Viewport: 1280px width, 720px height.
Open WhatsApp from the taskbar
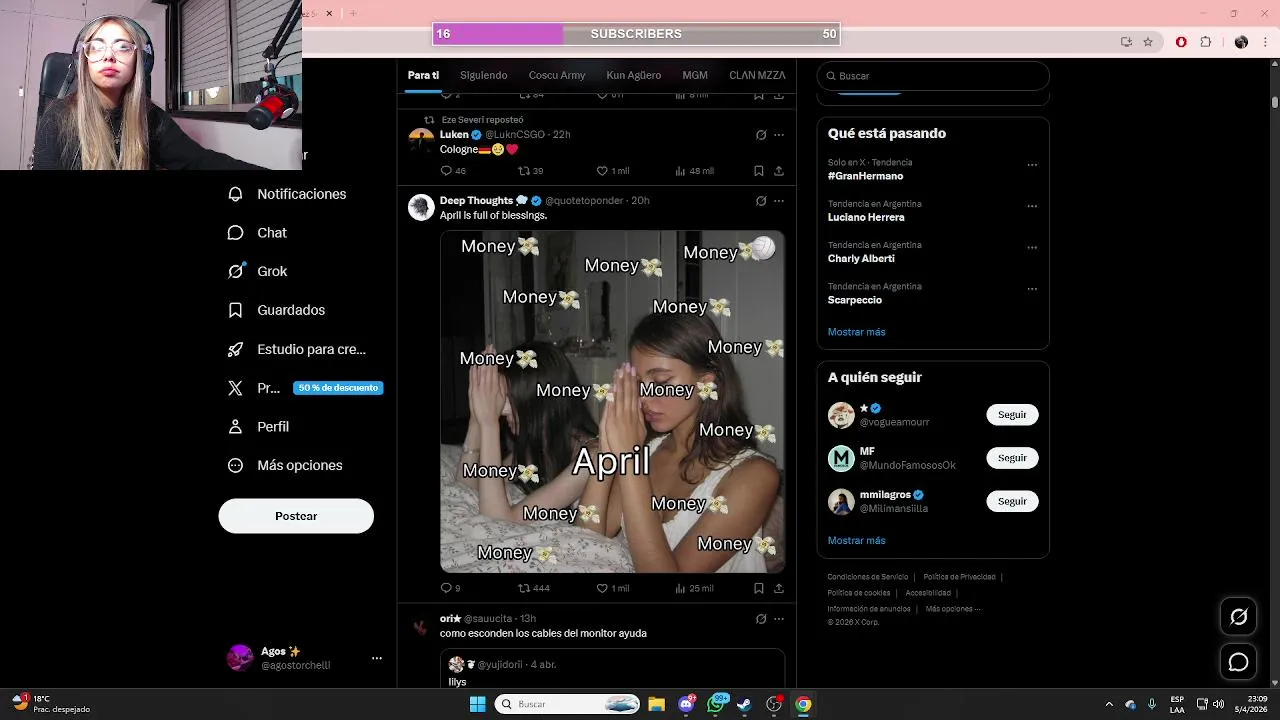click(716, 704)
